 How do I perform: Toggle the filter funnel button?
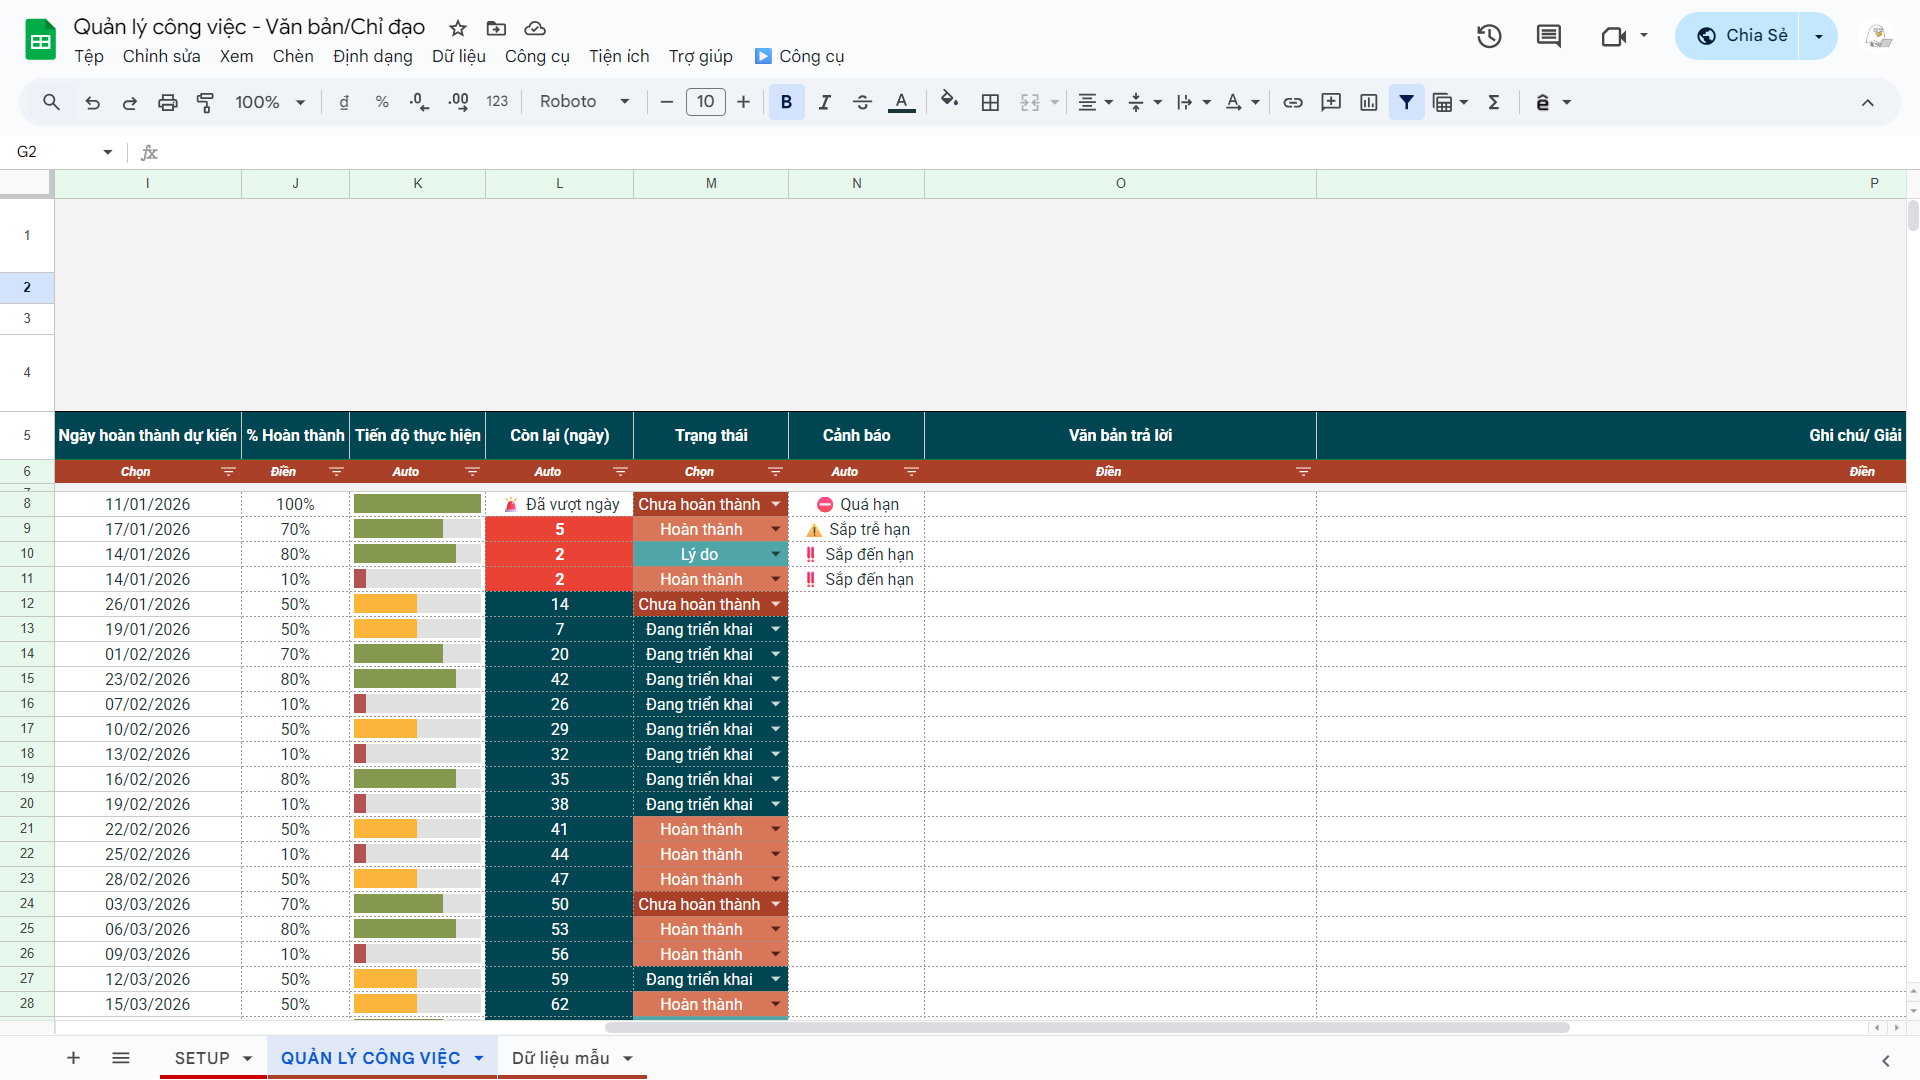coord(1406,102)
